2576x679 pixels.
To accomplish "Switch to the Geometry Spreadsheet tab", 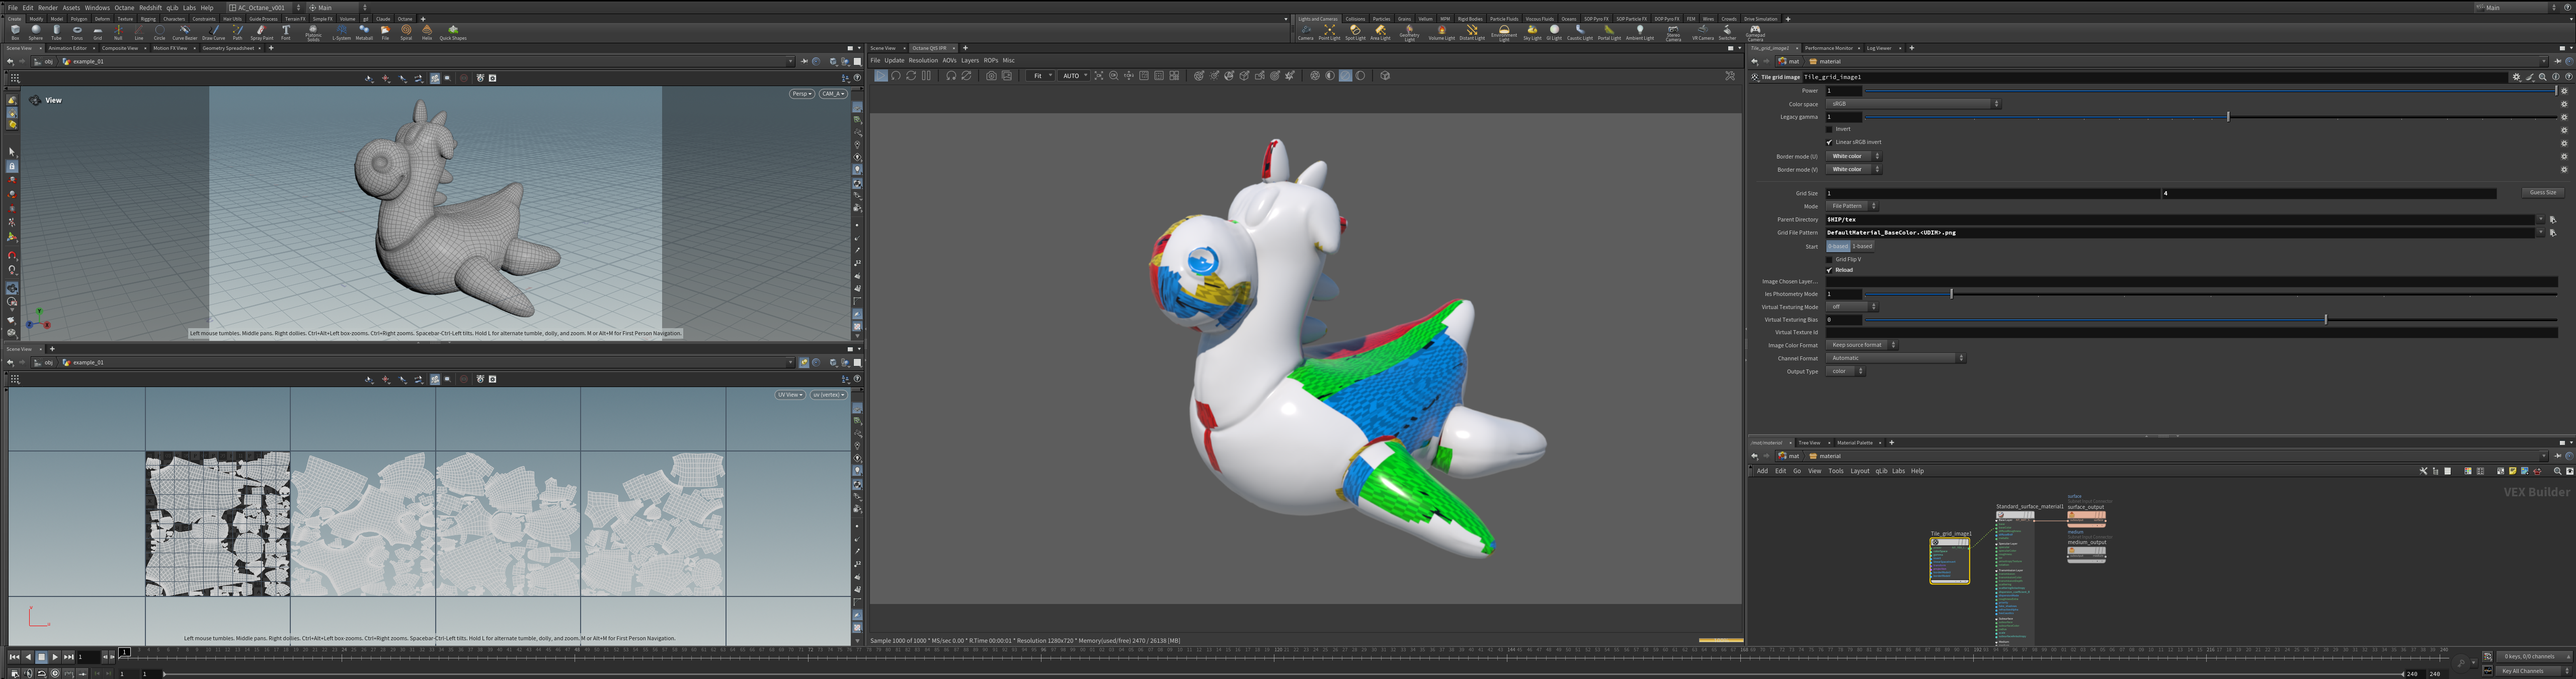I will 228,48.
